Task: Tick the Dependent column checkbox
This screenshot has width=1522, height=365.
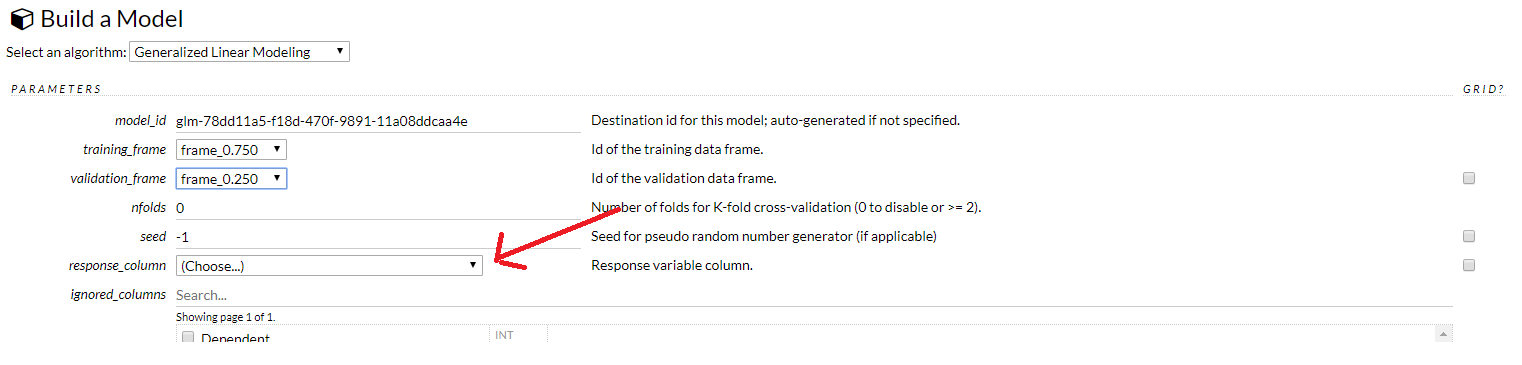Action: pos(188,338)
